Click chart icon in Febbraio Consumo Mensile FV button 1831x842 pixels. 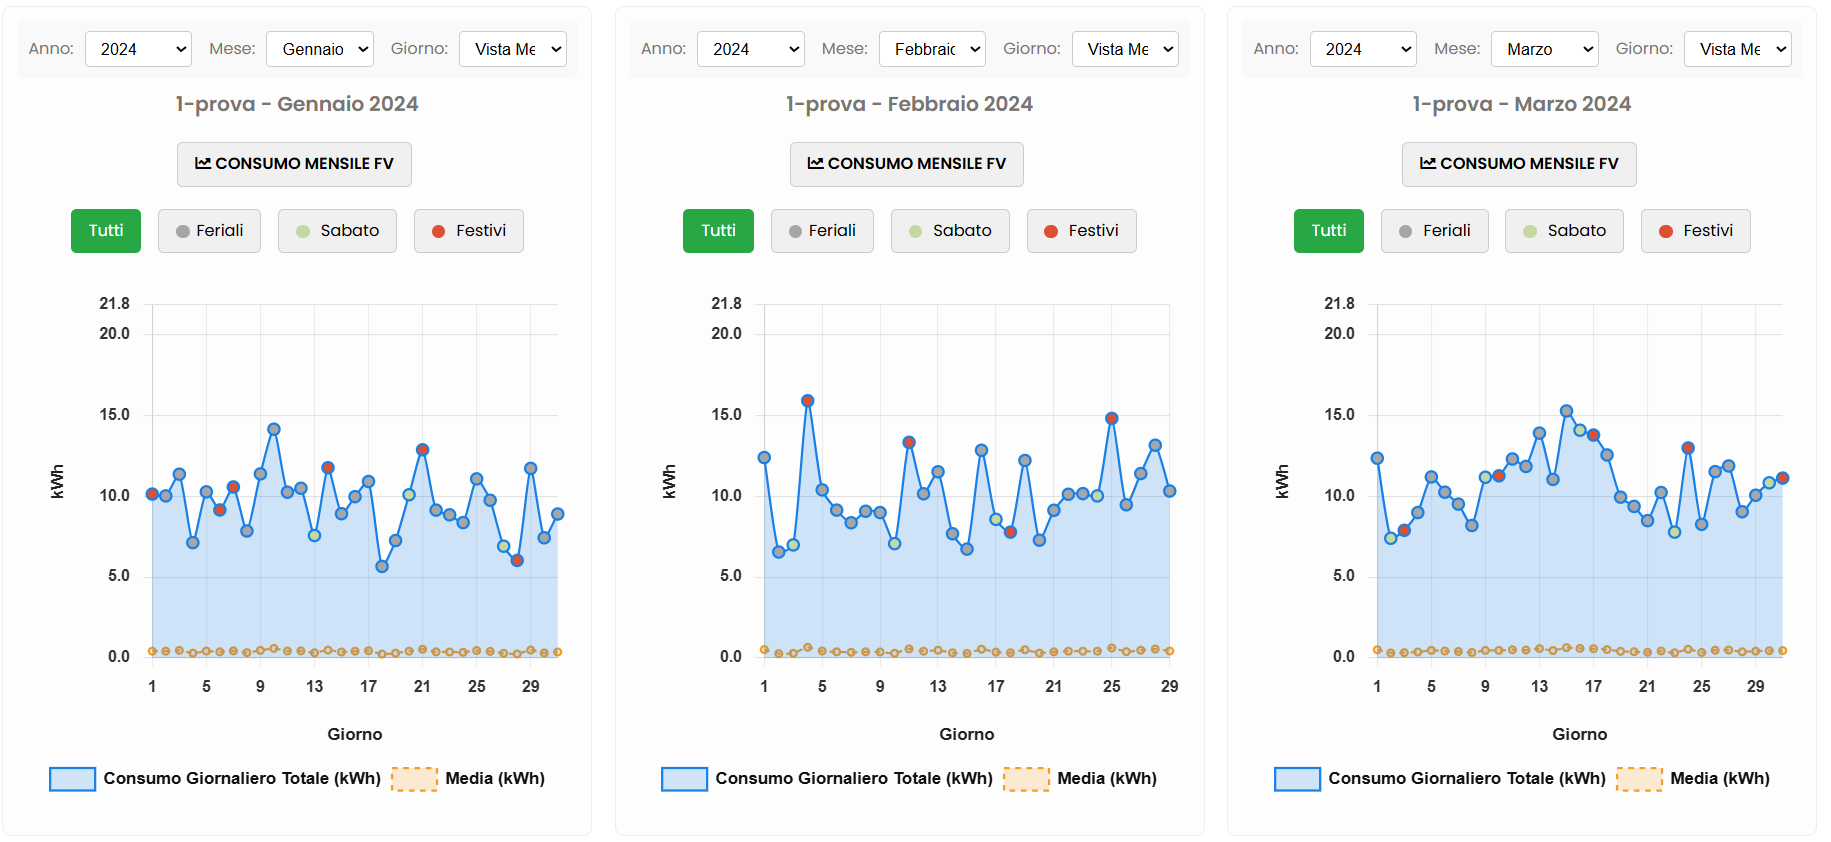click(815, 163)
